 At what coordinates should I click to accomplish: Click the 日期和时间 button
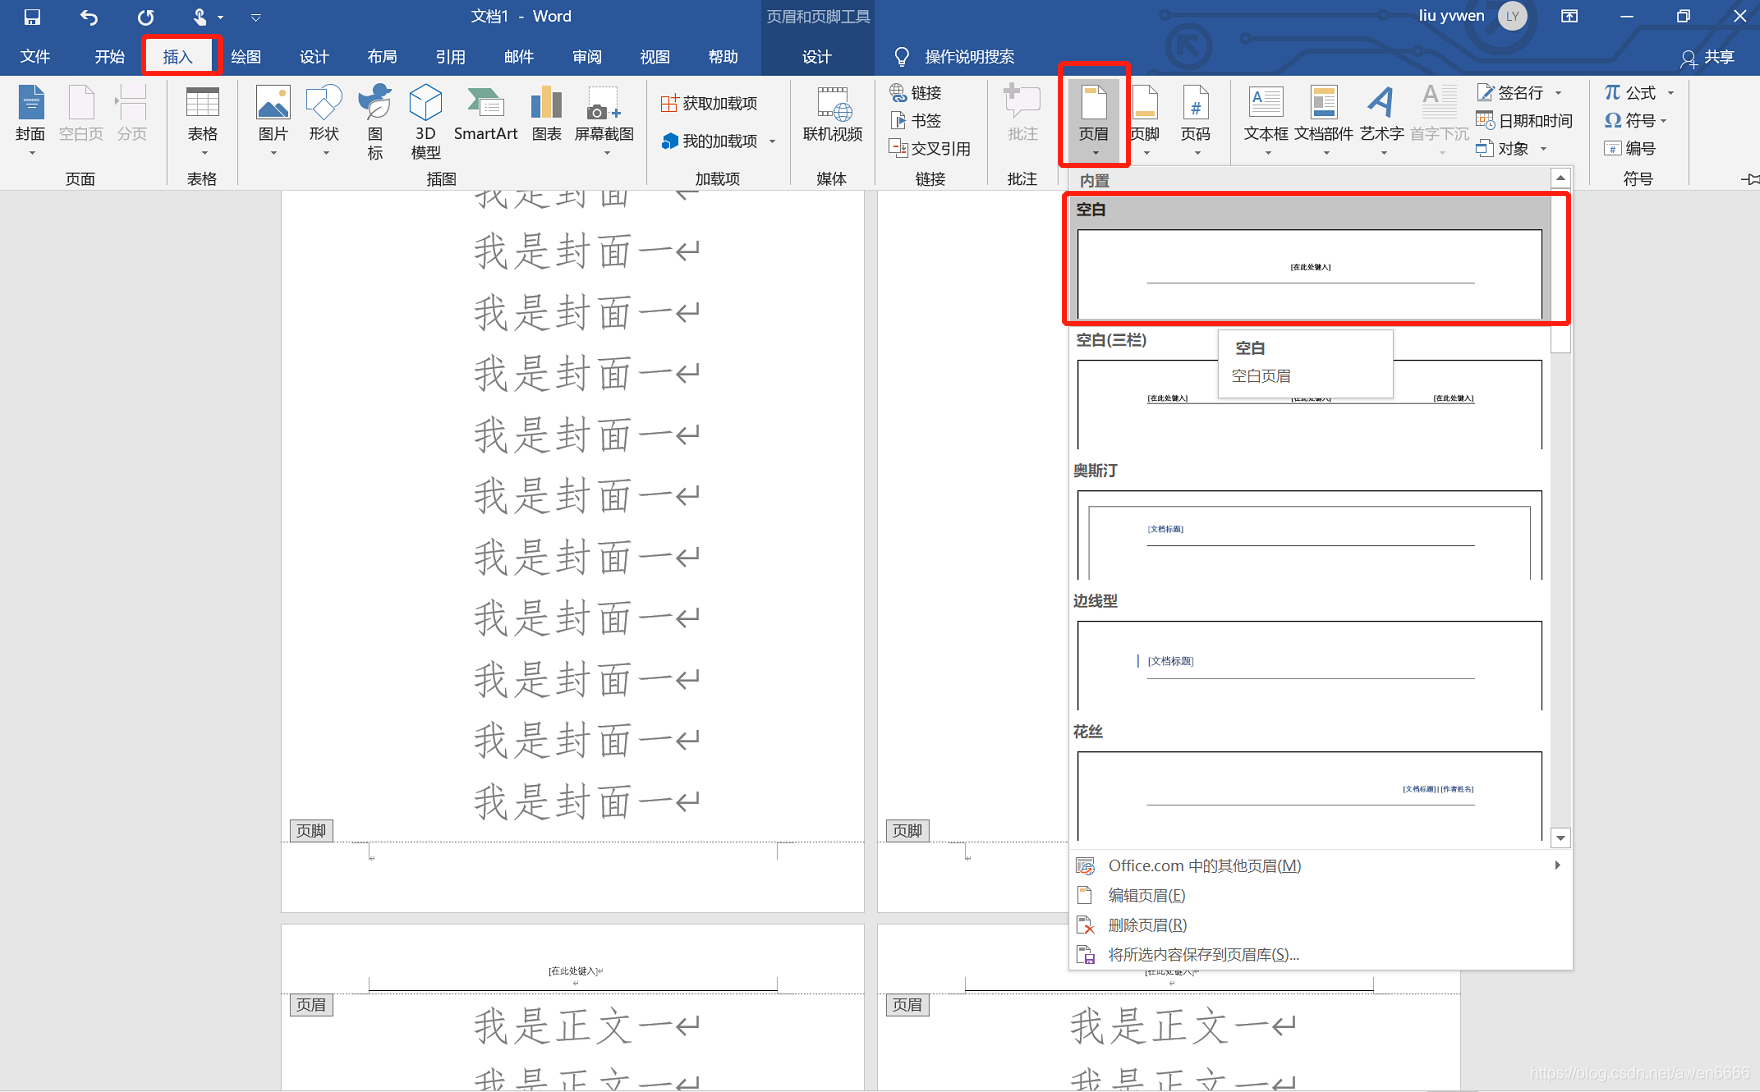coord(1525,120)
